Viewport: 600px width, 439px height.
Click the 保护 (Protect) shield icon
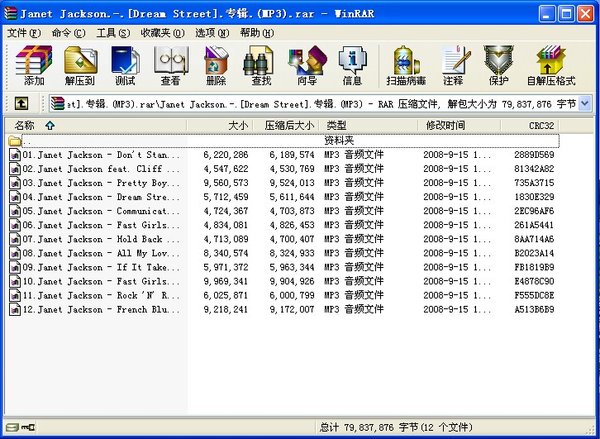point(498,65)
